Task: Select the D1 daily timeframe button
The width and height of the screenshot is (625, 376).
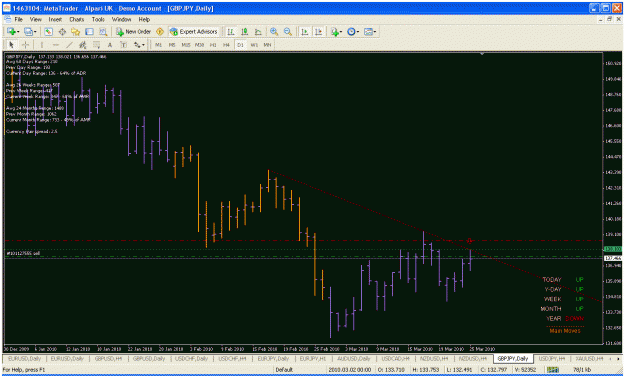Action: [x=240, y=45]
